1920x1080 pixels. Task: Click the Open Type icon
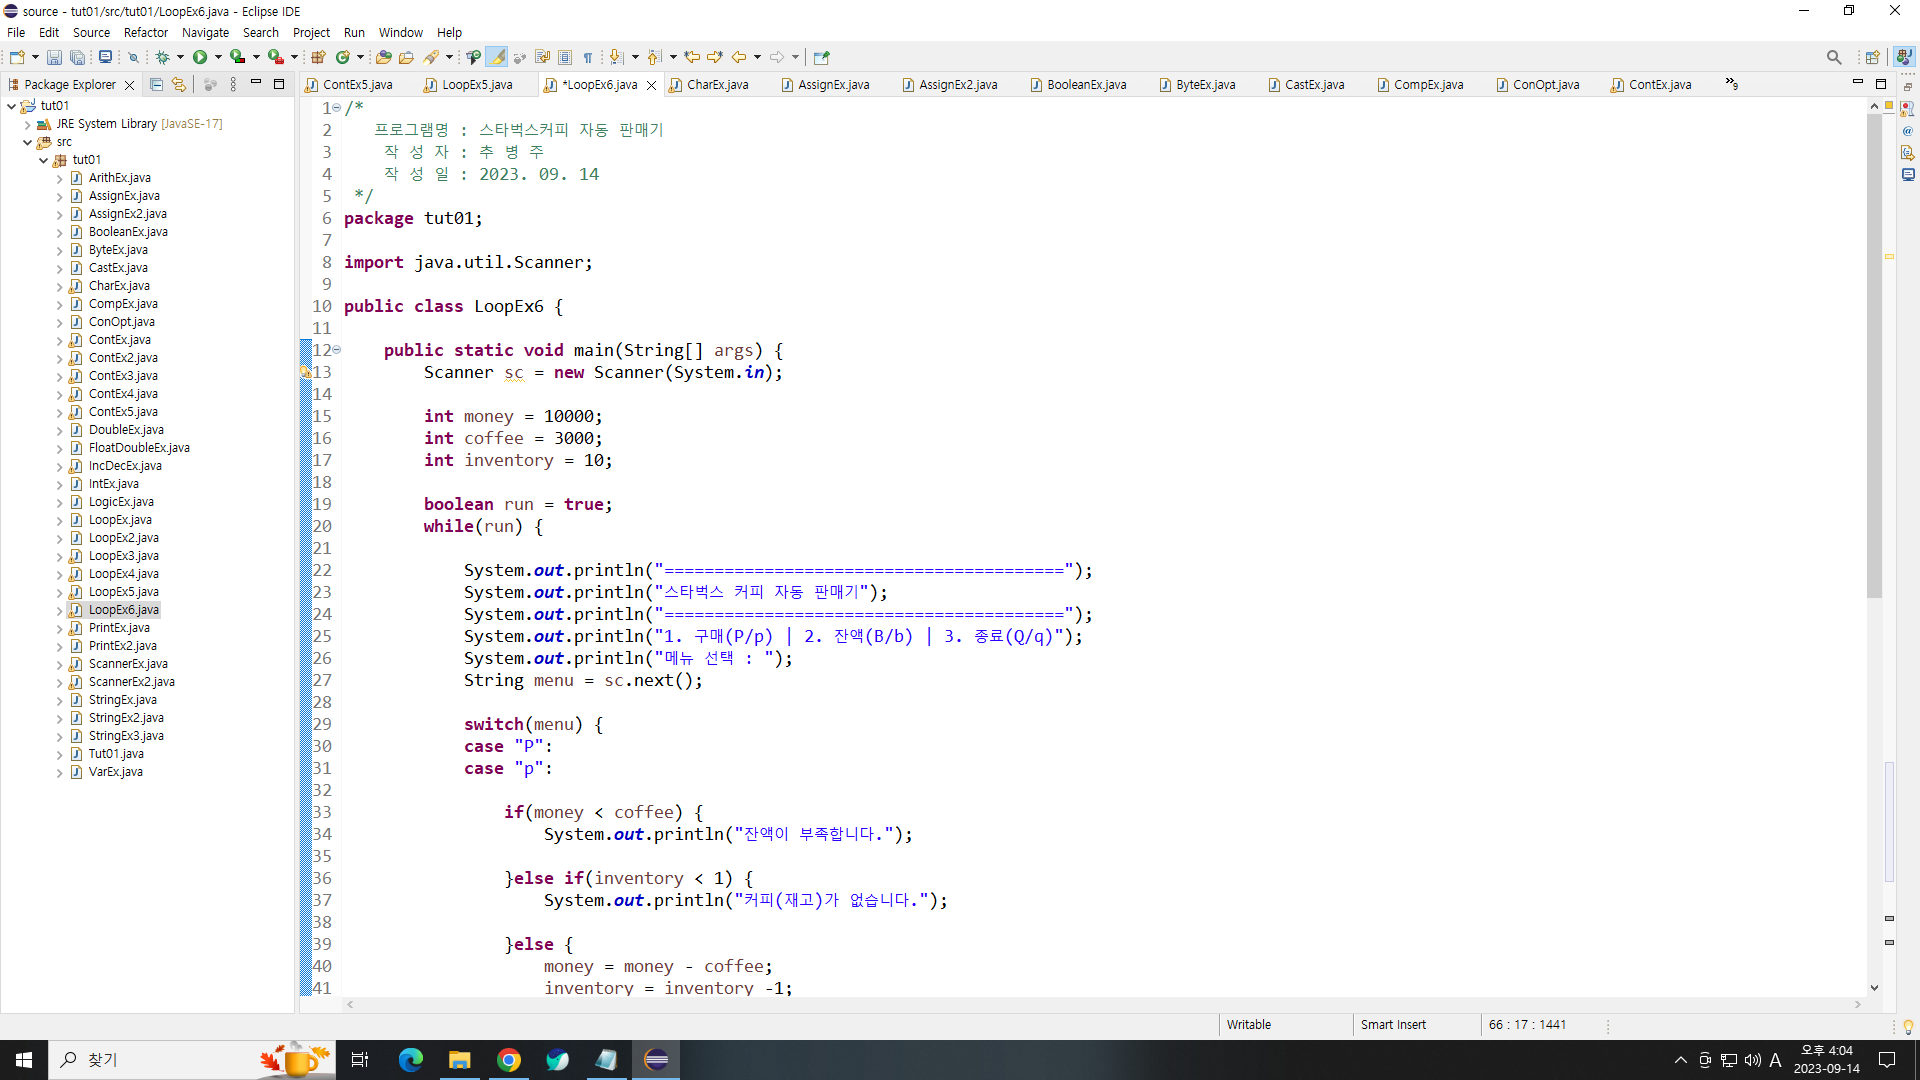(x=383, y=58)
